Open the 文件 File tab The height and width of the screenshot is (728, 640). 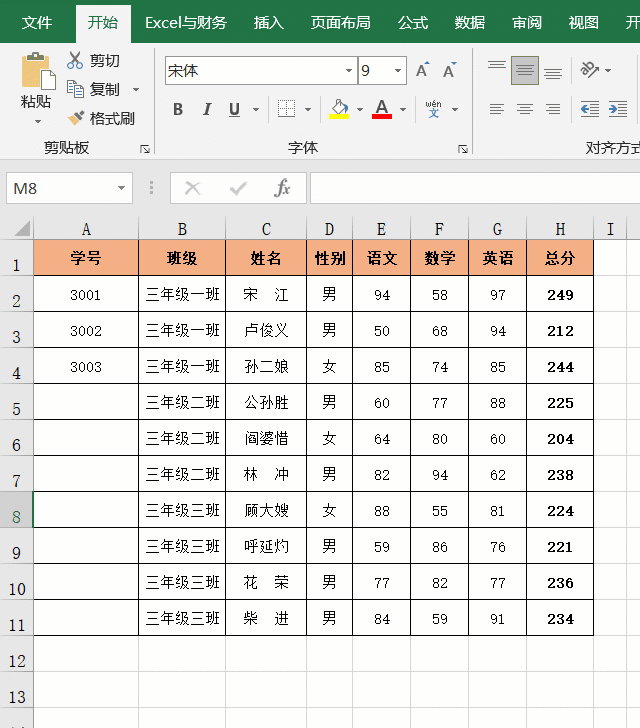(37, 22)
